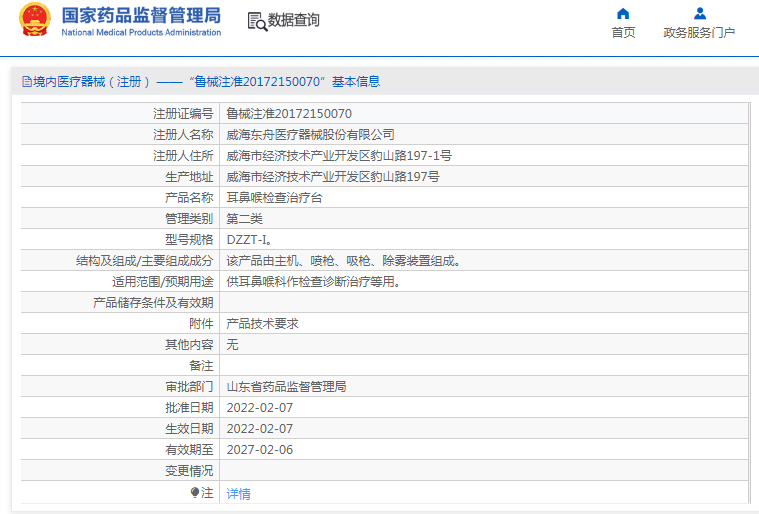This screenshot has height=514, width=759.
Task: Select registration number 鲁械注准20172150070 value
Action: (x=289, y=114)
